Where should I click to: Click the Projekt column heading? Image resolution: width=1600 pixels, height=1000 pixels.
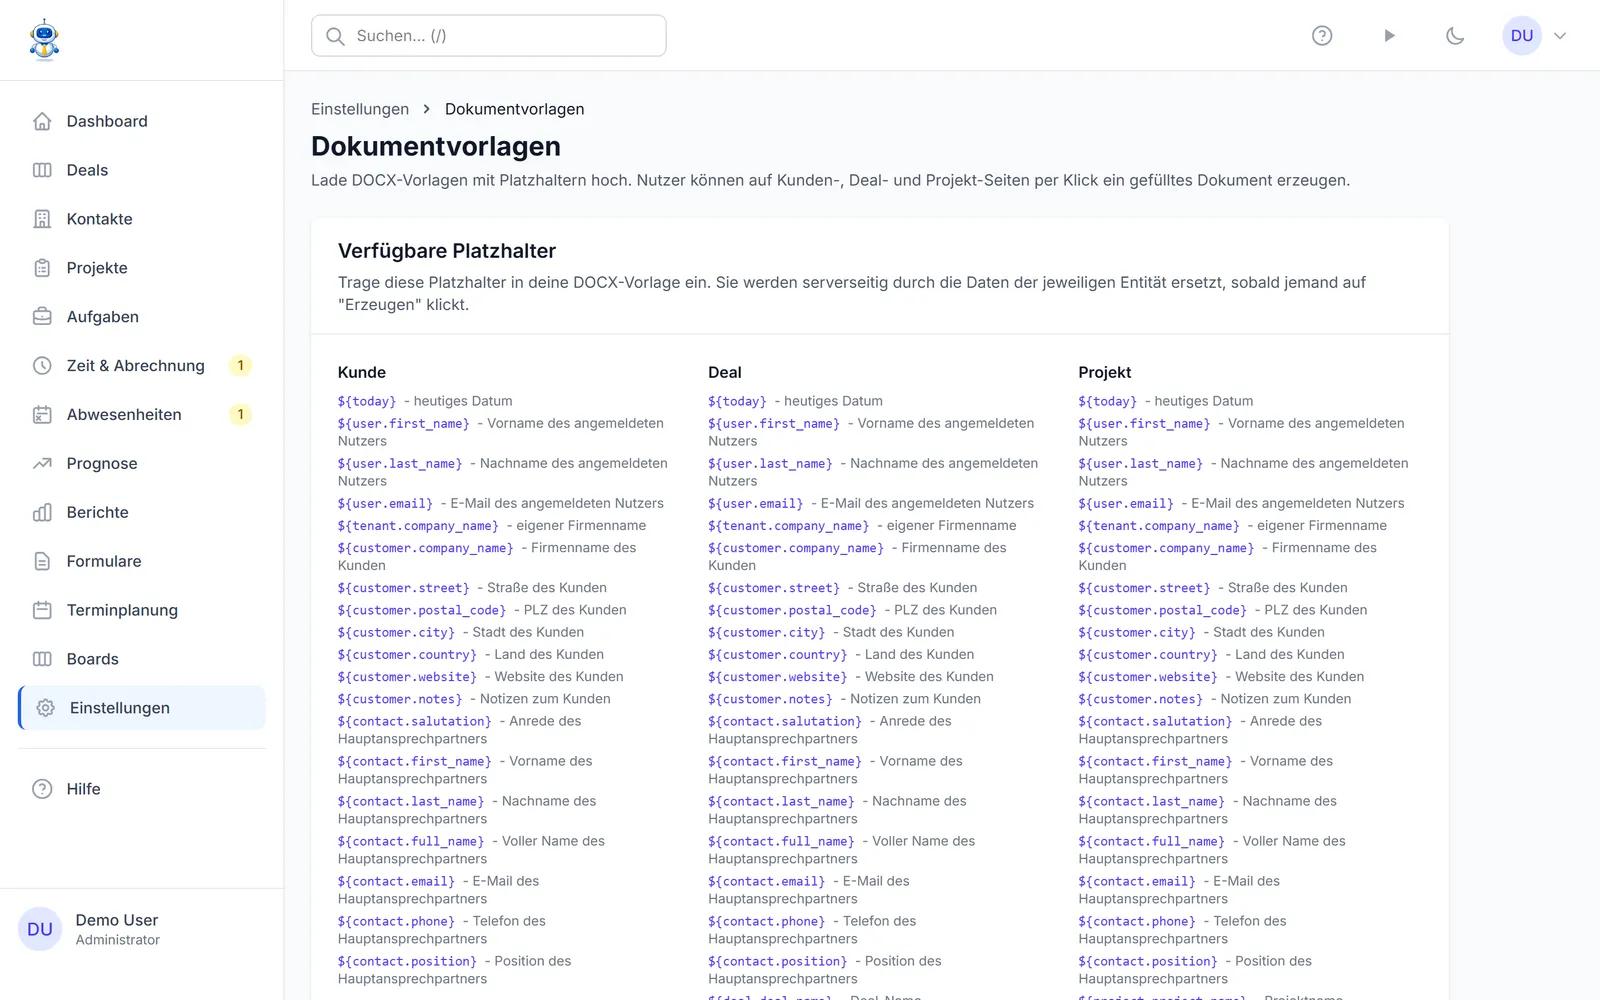[1105, 372]
